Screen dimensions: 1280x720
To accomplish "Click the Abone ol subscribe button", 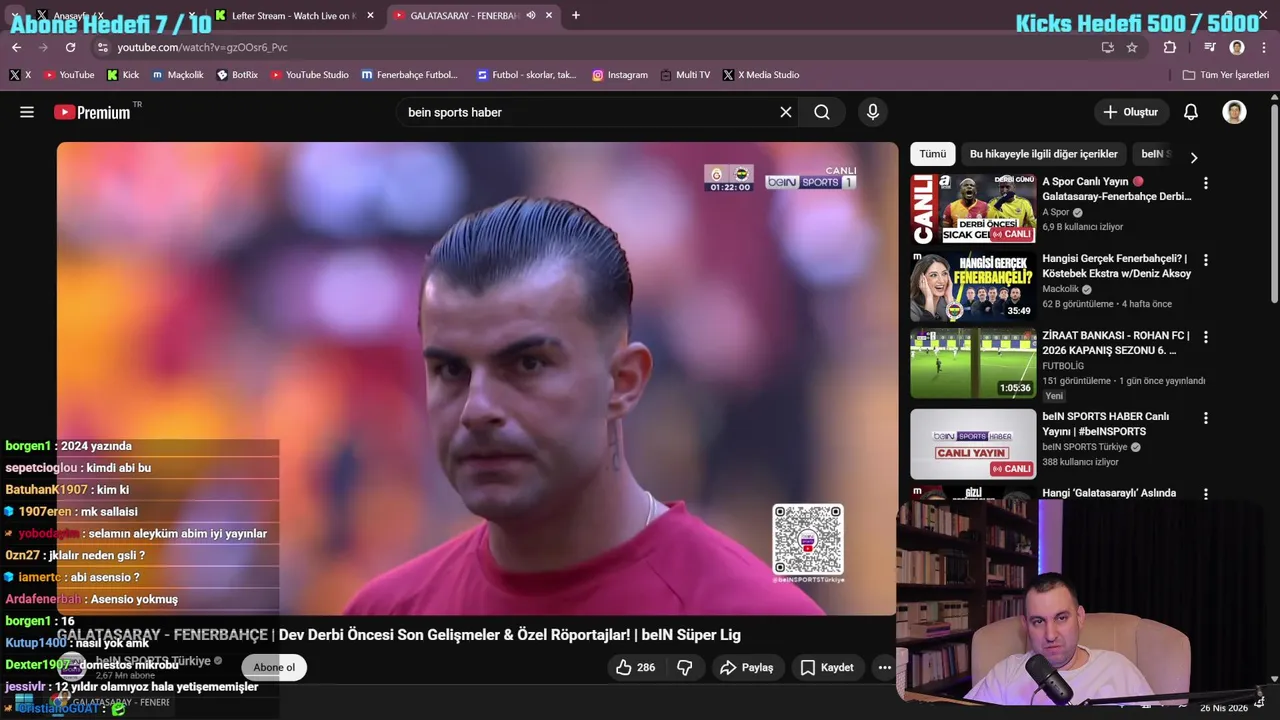I will click(x=274, y=667).
